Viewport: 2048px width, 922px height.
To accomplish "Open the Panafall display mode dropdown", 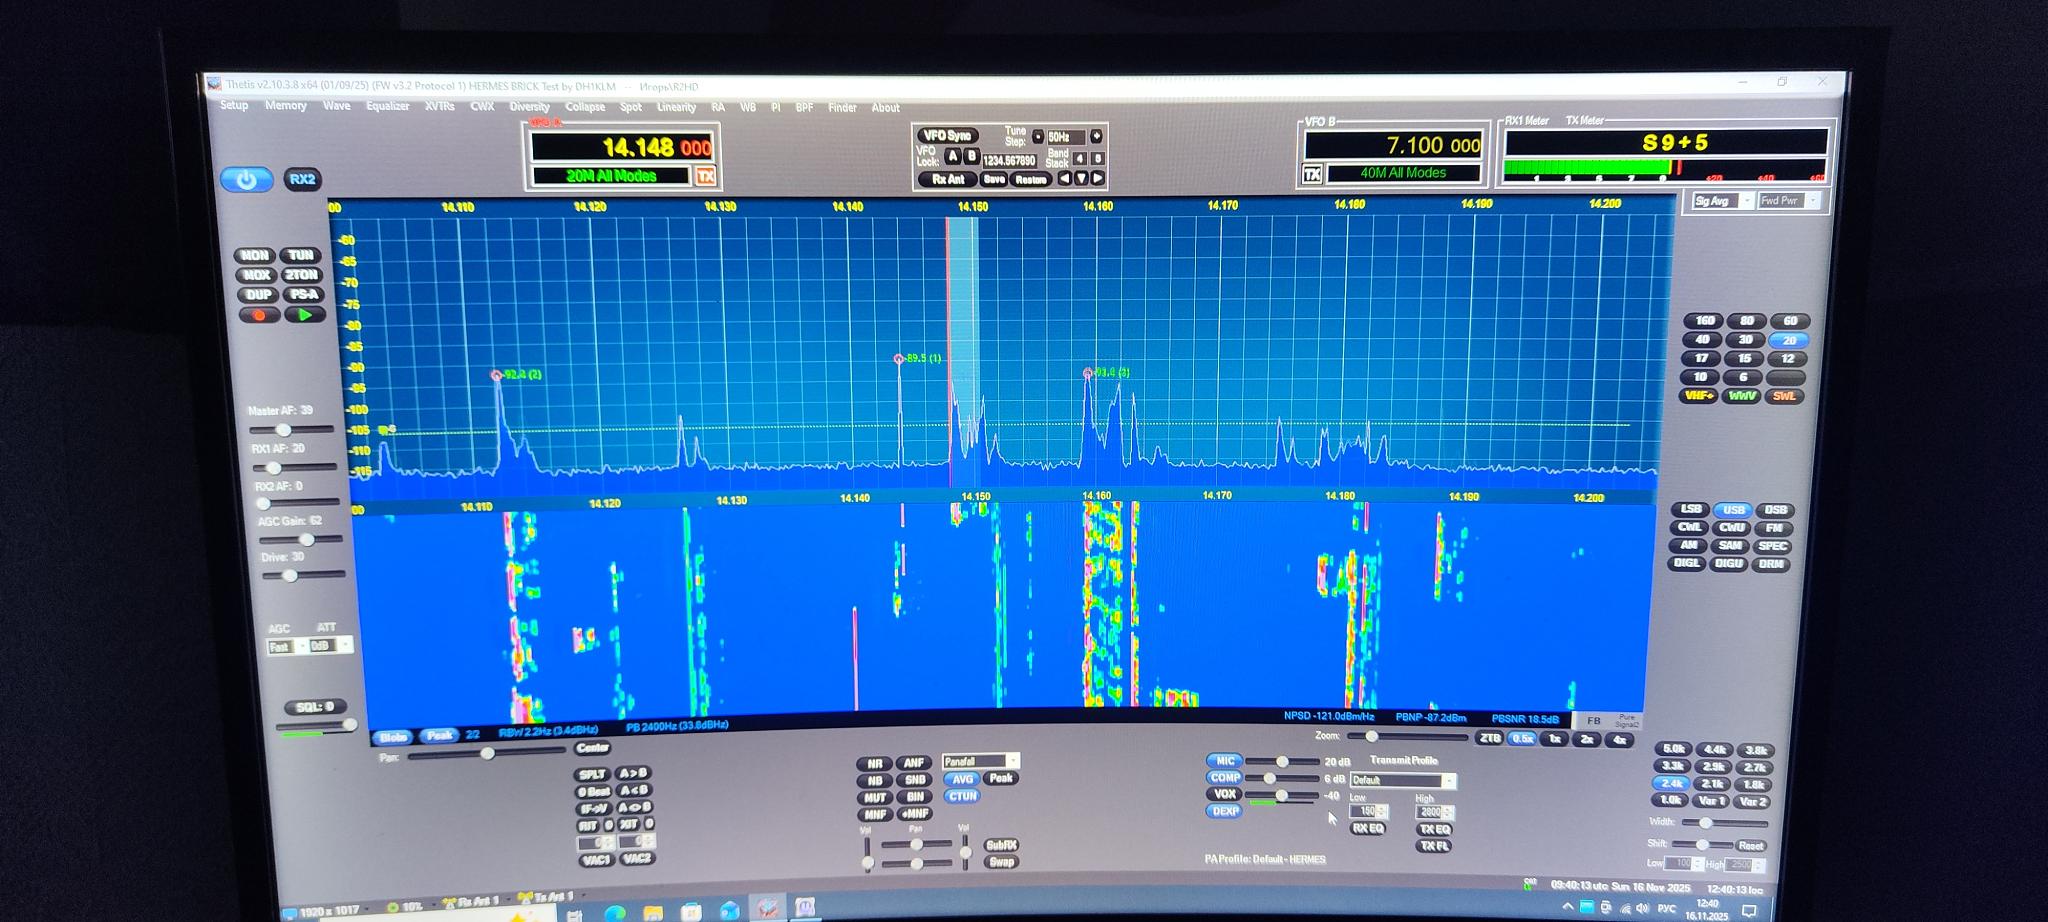I will click(1012, 761).
